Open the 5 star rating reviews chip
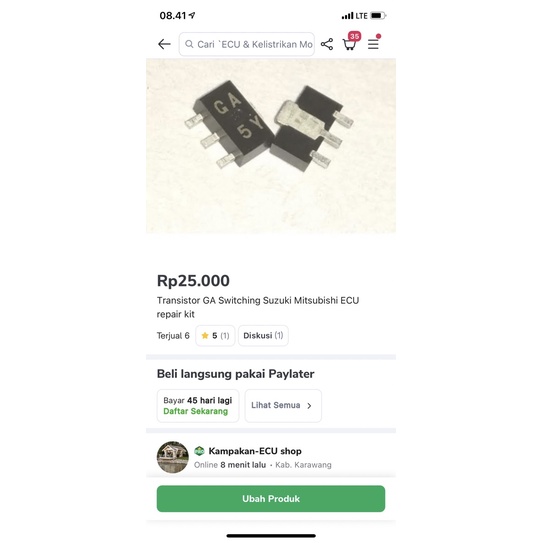This screenshot has height=543, width=543. tap(215, 335)
